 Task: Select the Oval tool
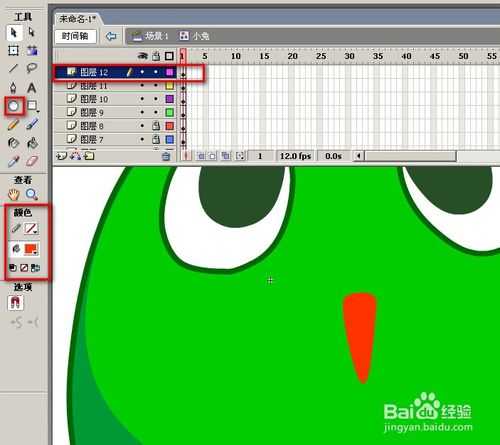tap(14, 106)
